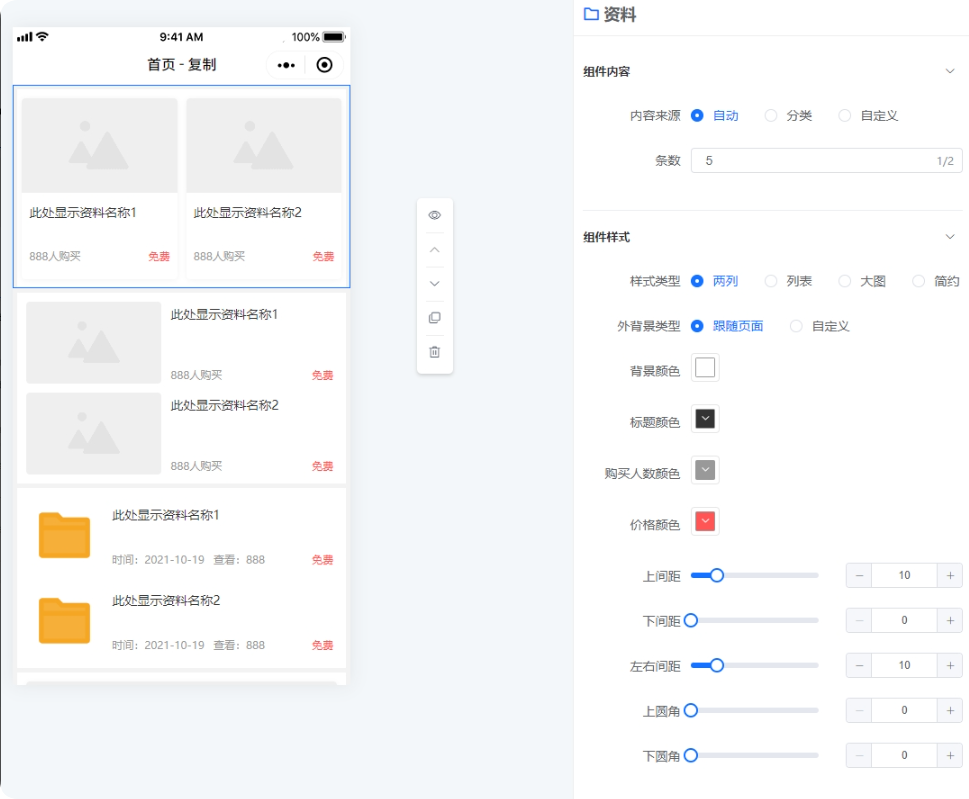
Task: Collapse the 组件内容 section
Action: click(950, 71)
